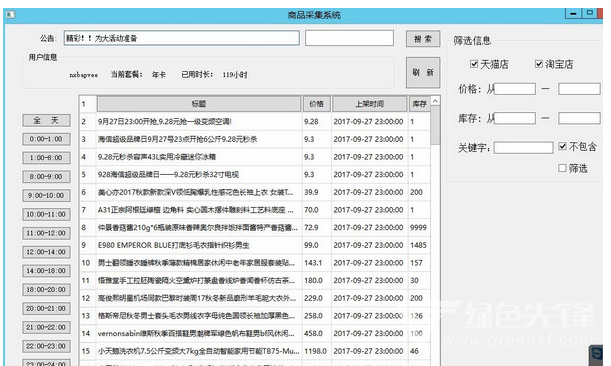Click the table scrollbar up arrow
611x366 pixels.
[x=435, y=101]
